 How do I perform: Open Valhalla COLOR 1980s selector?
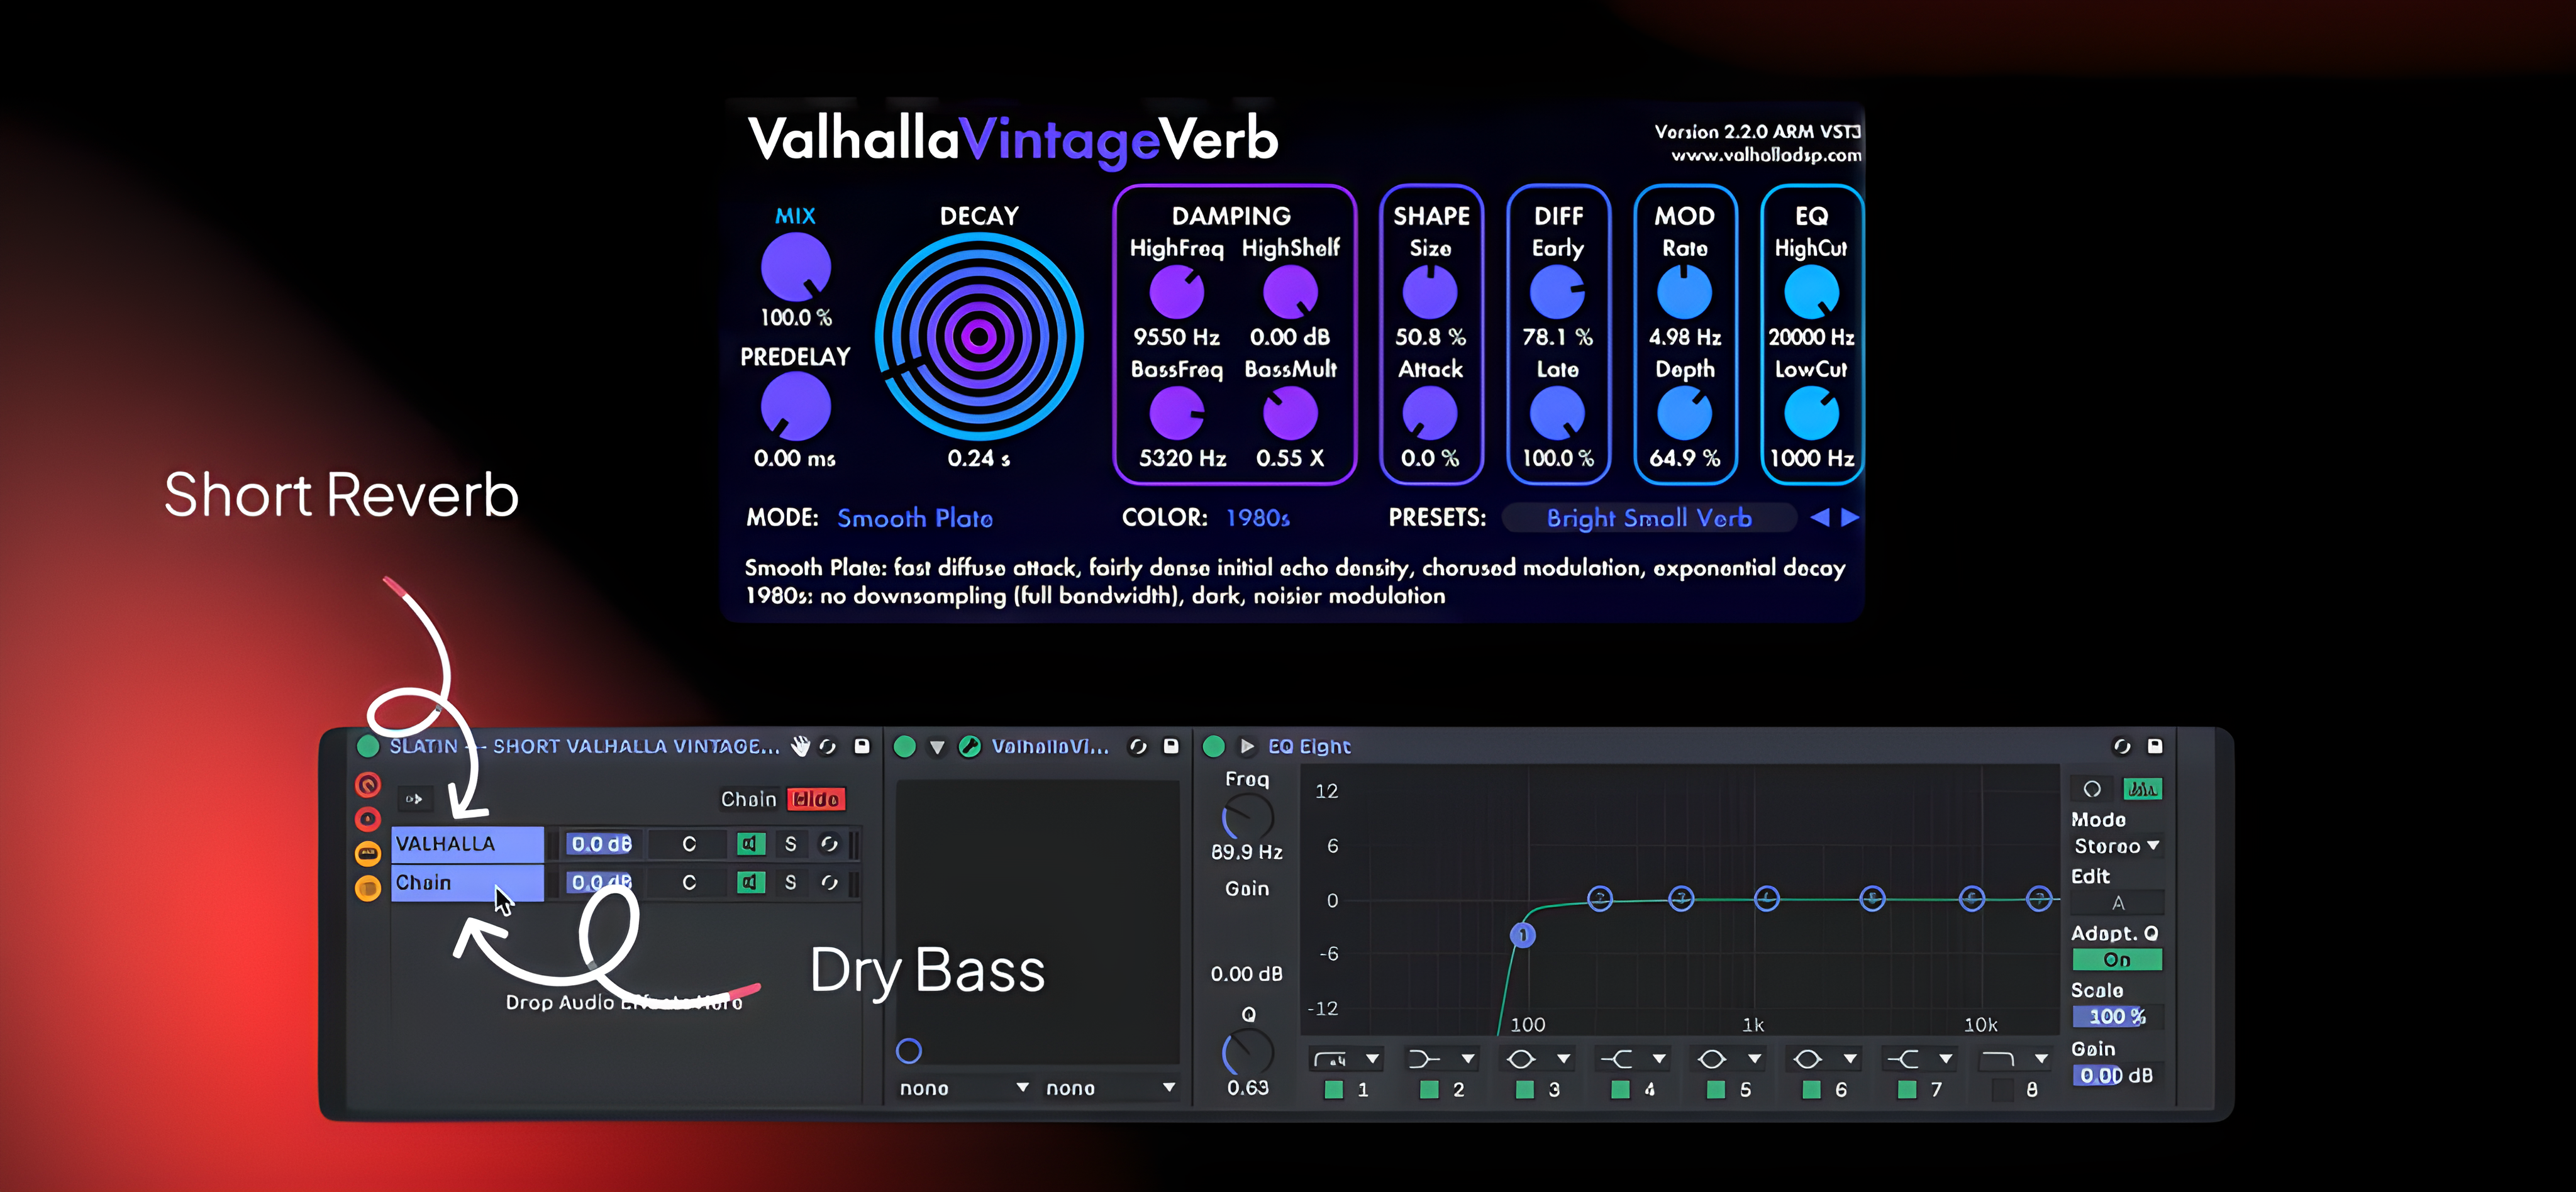(1257, 518)
